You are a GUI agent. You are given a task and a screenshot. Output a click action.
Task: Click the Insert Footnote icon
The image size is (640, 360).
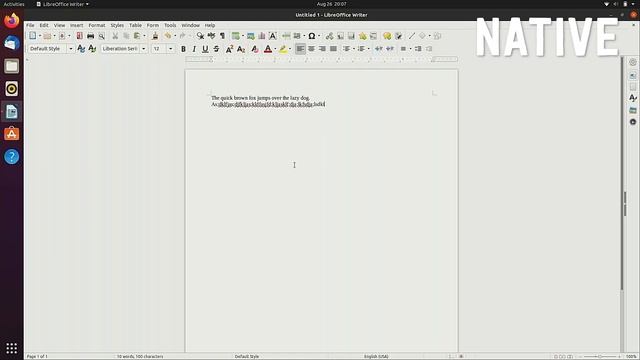pyautogui.click(x=340, y=36)
